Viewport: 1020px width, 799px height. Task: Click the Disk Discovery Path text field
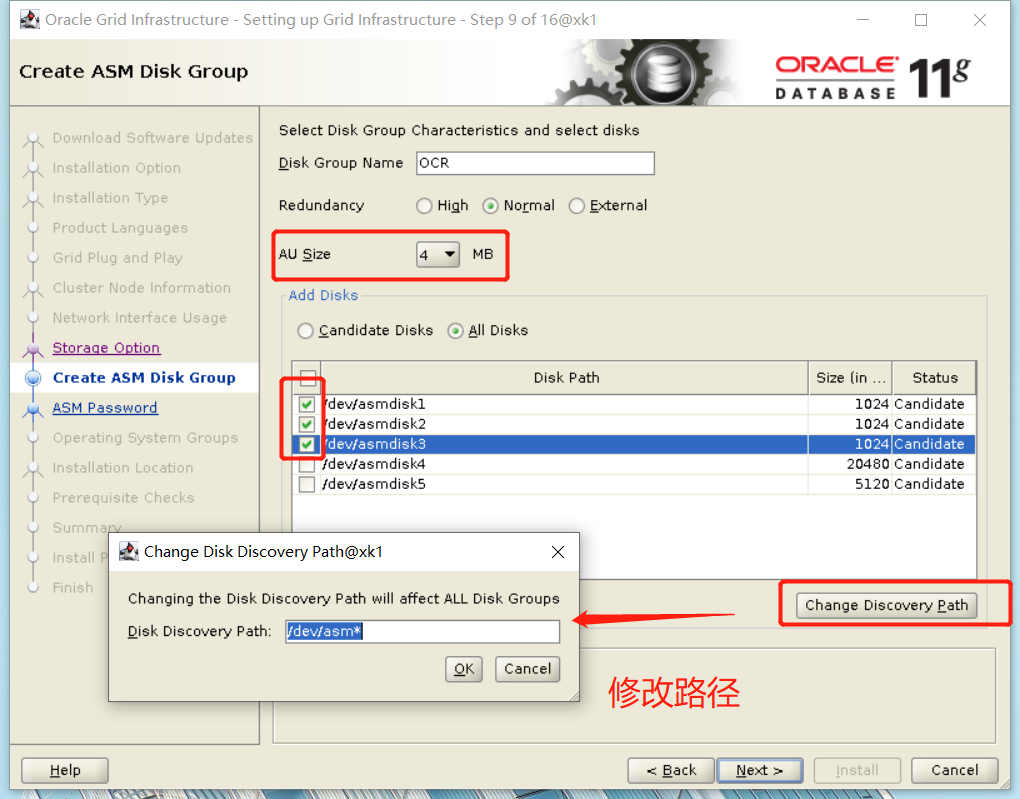tap(422, 631)
